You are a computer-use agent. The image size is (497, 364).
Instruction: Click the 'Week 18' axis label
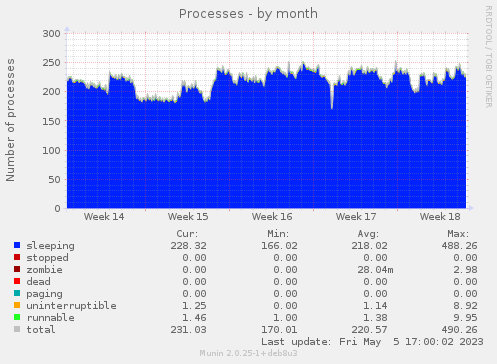440,217
